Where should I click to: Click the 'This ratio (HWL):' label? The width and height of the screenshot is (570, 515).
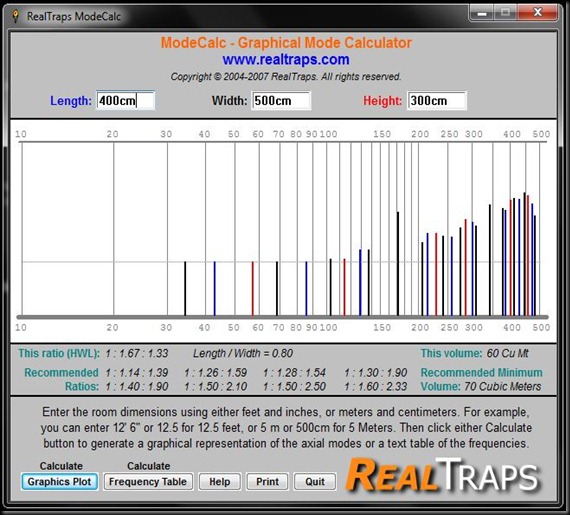(x=59, y=353)
